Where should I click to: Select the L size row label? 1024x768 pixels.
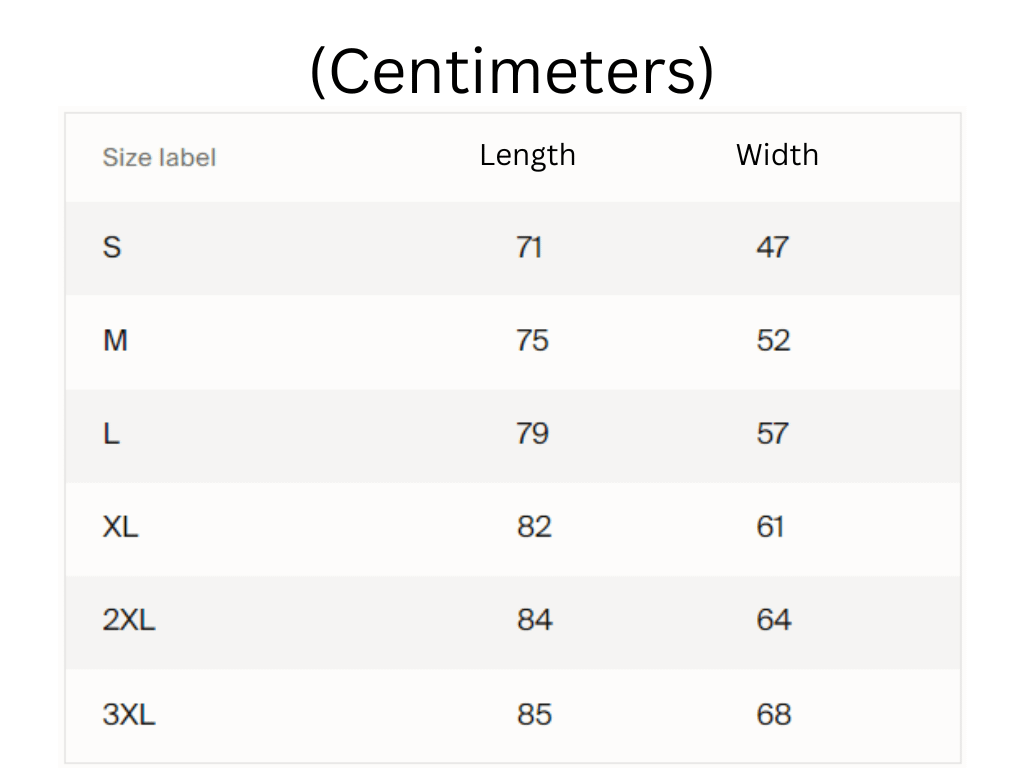[x=111, y=434]
